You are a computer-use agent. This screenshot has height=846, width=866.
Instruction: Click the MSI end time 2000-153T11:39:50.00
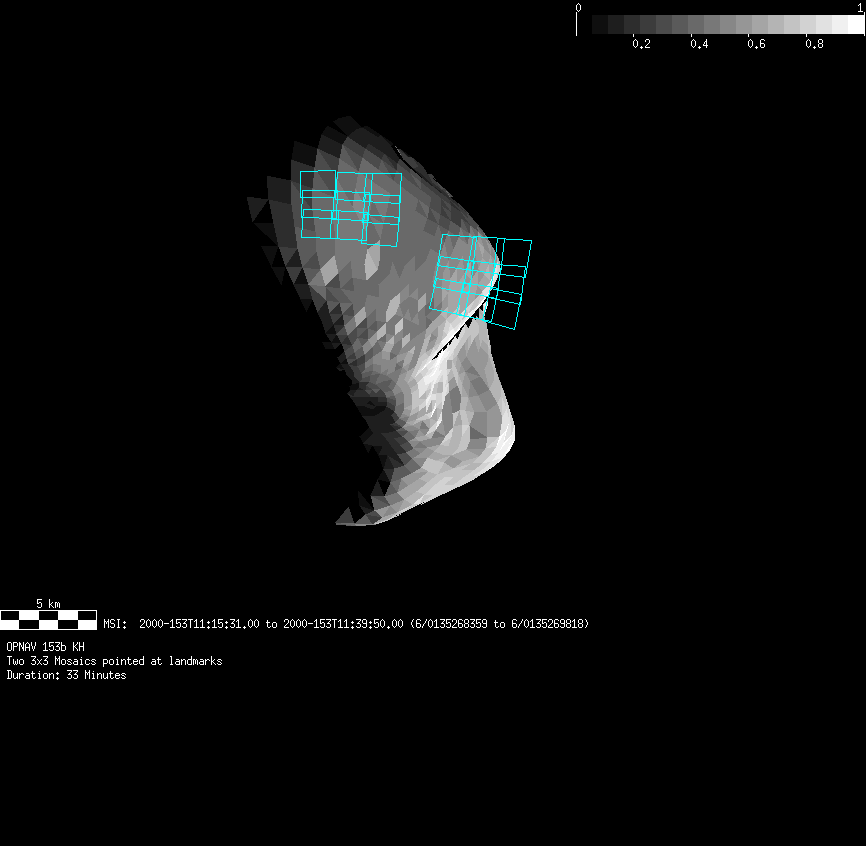(x=343, y=624)
